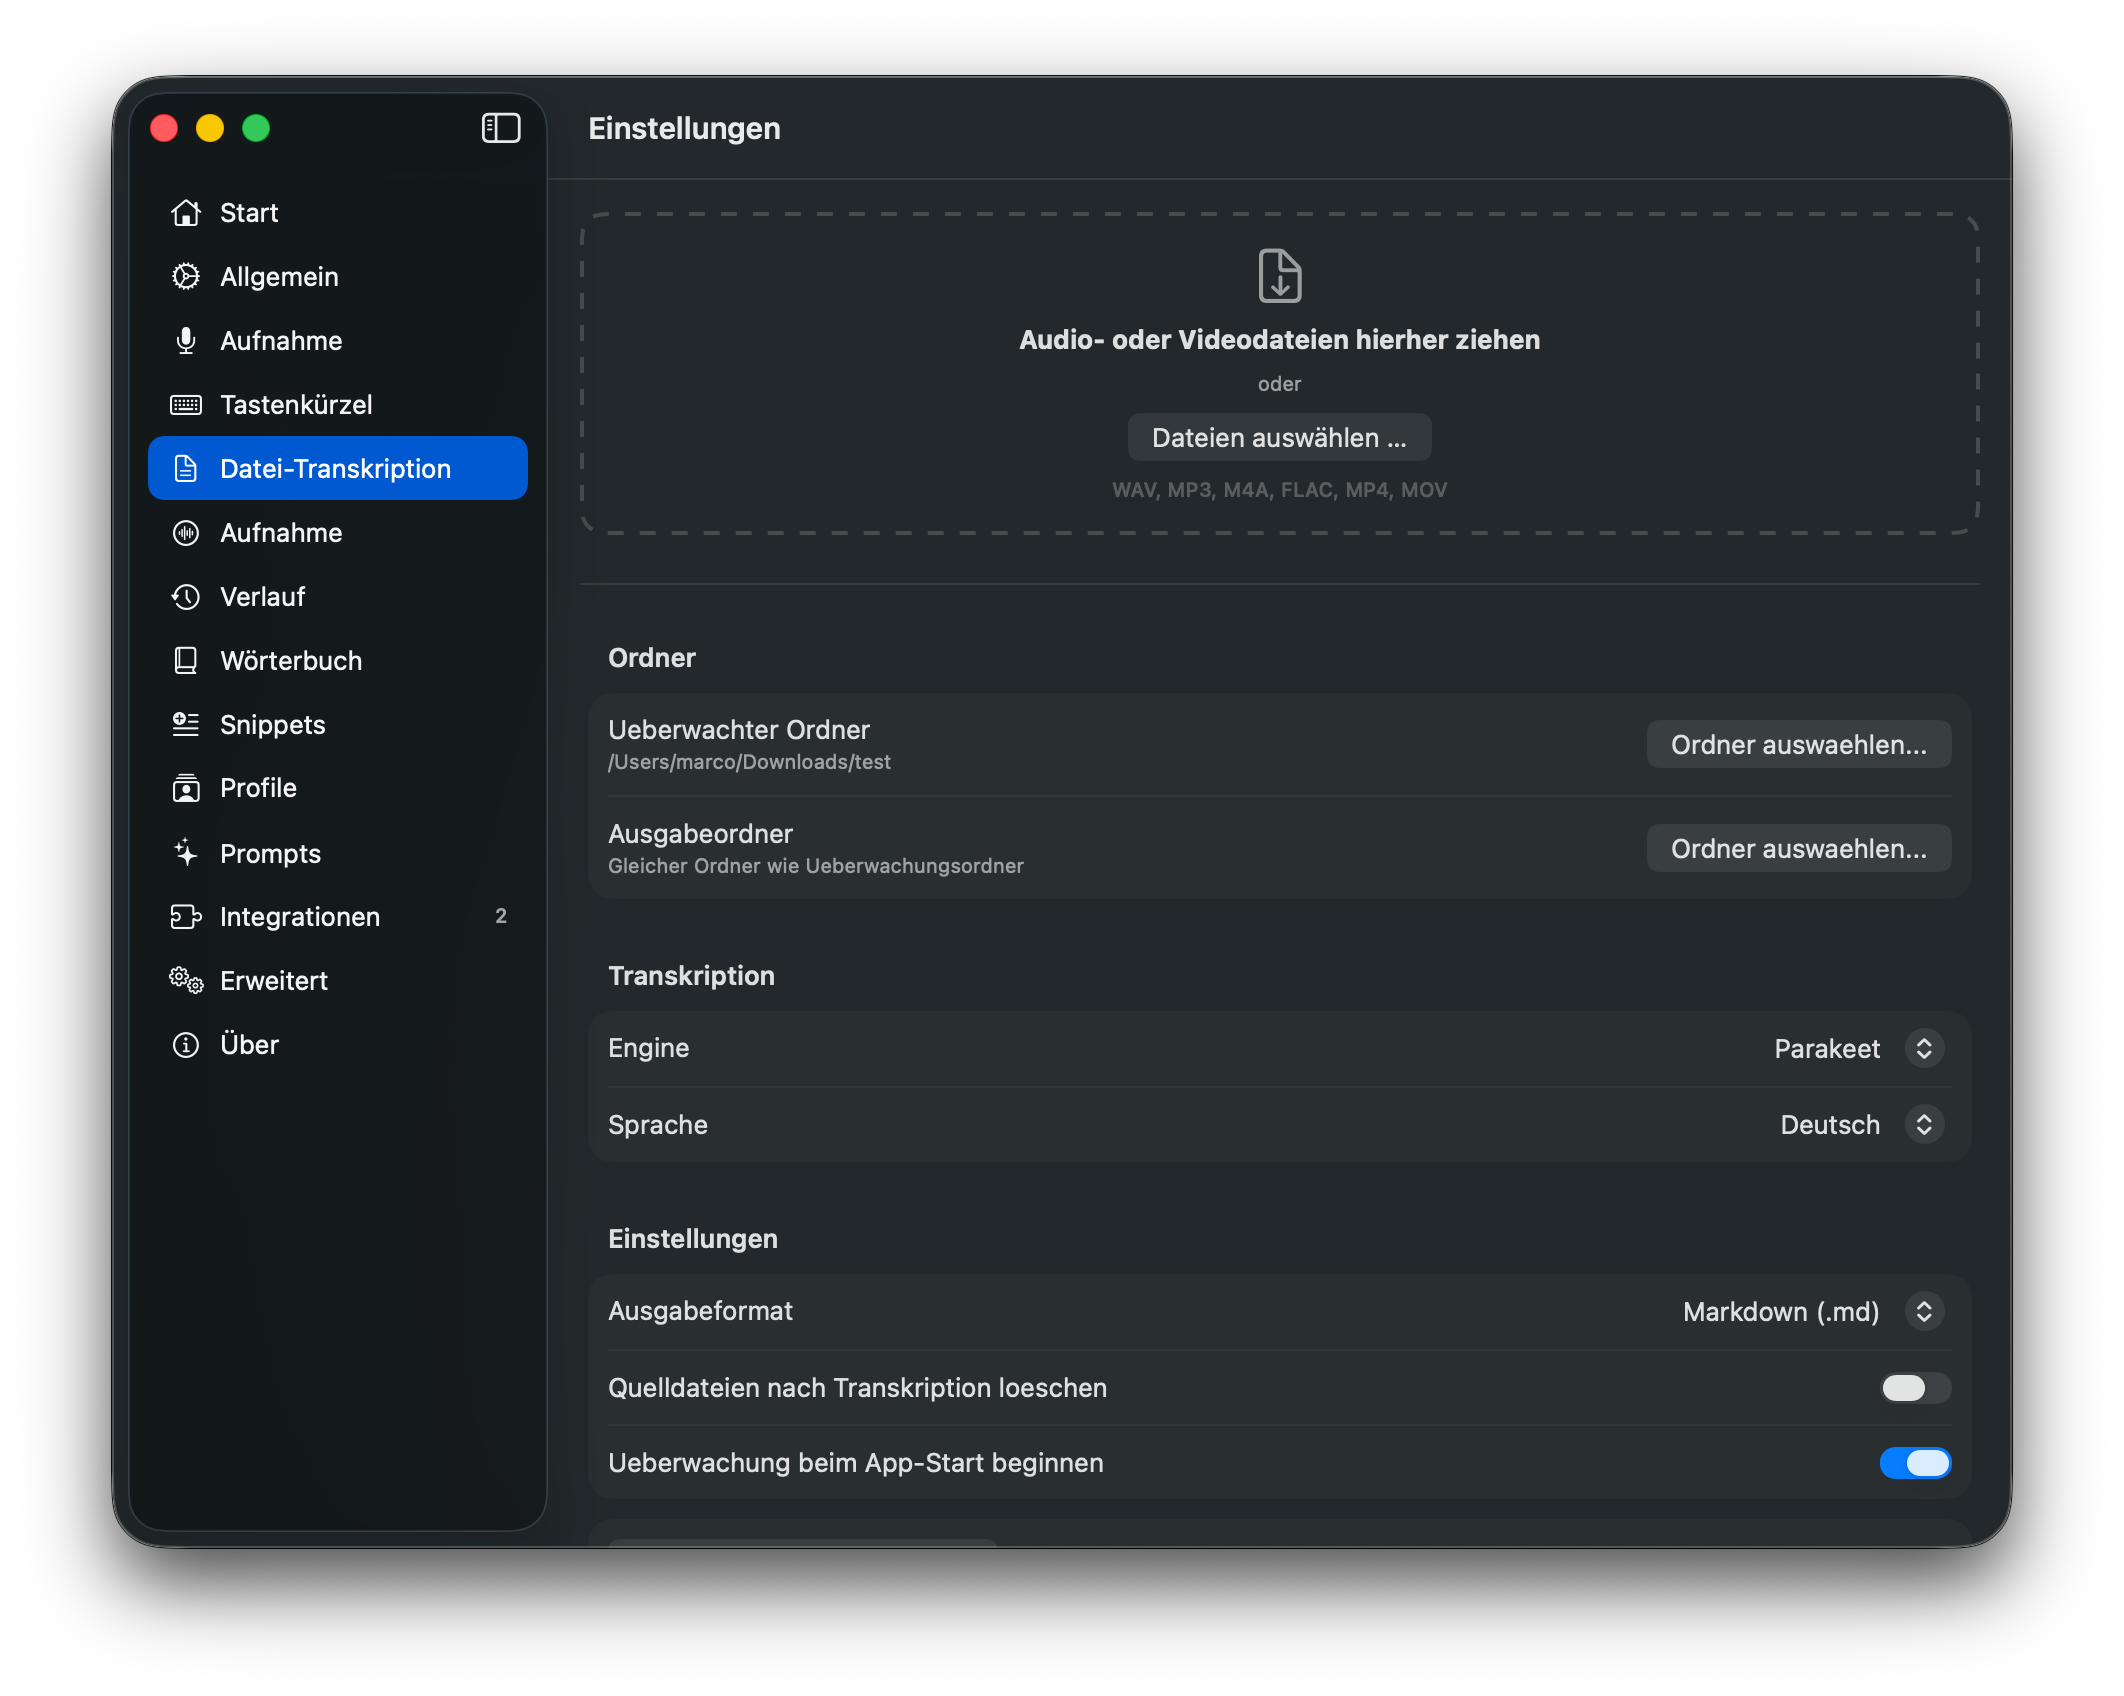2124x1696 pixels.
Task: Click the keyboard icon for Tastenkürzel
Action: (186, 405)
